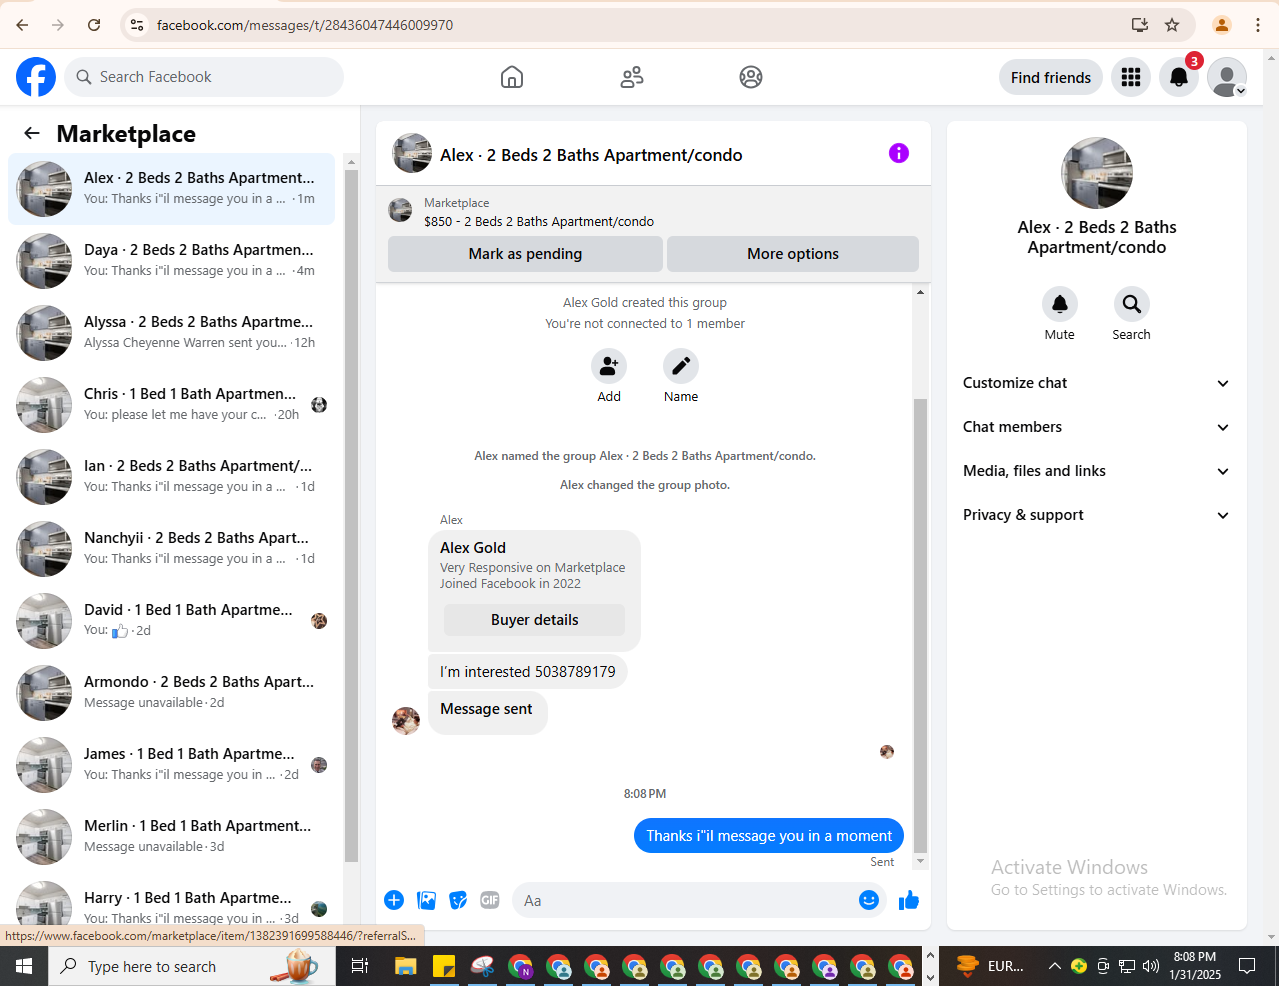Image resolution: width=1279 pixels, height=986 pixels.
Task: Expand the Customize chat section
Action: [1097, 383]
